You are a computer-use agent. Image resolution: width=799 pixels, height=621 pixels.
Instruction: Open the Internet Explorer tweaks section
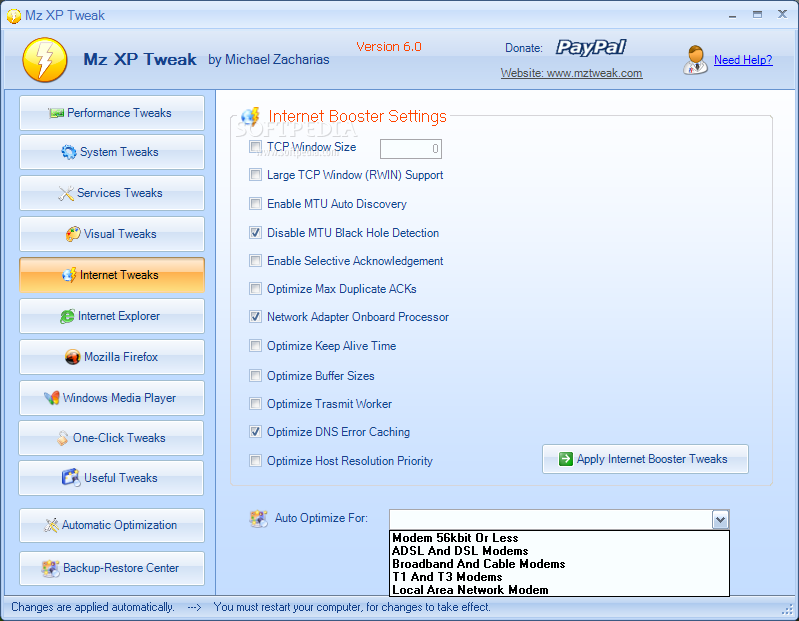pos(112,316)
